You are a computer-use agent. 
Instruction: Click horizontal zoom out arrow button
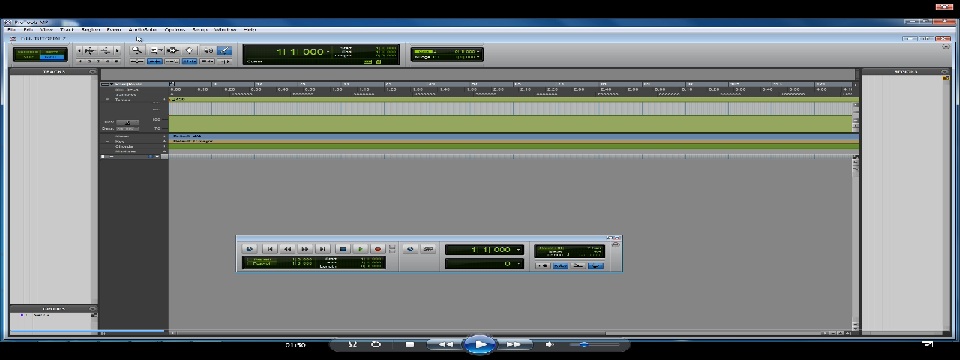point(79,51)
